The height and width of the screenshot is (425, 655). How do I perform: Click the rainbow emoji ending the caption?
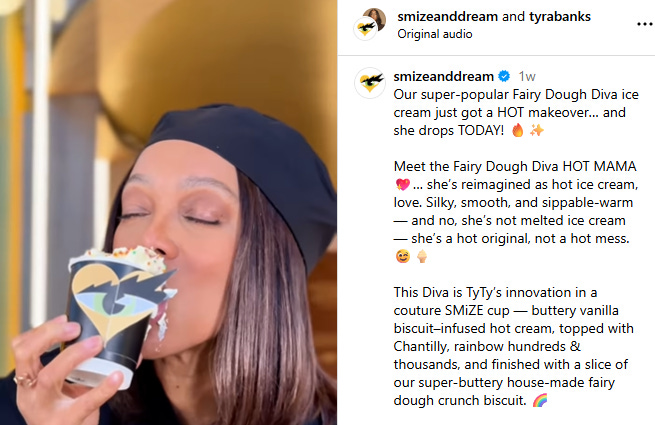pyautogui.click(x=540, y=400)
